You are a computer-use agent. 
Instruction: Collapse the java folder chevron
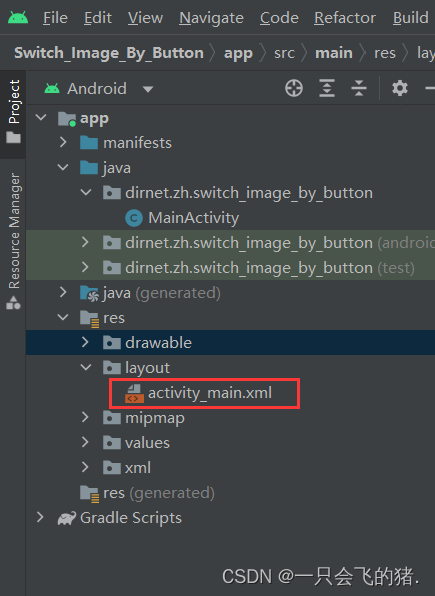coord(63,167)
